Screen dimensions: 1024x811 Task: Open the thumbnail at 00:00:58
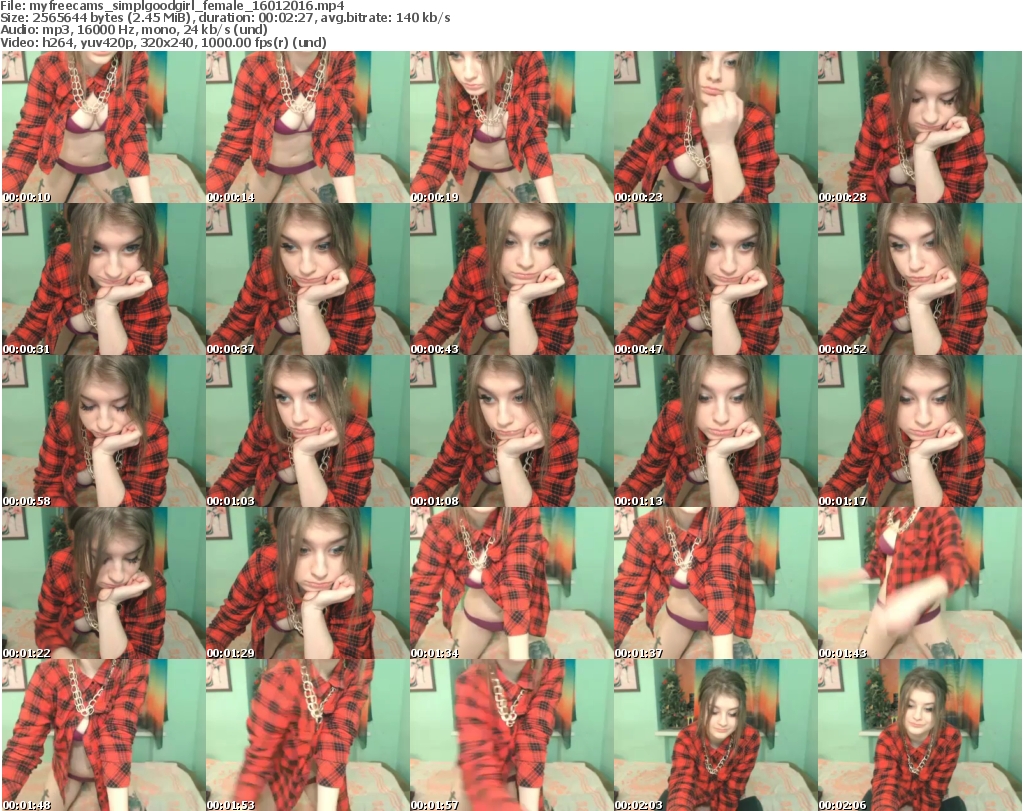102,432
